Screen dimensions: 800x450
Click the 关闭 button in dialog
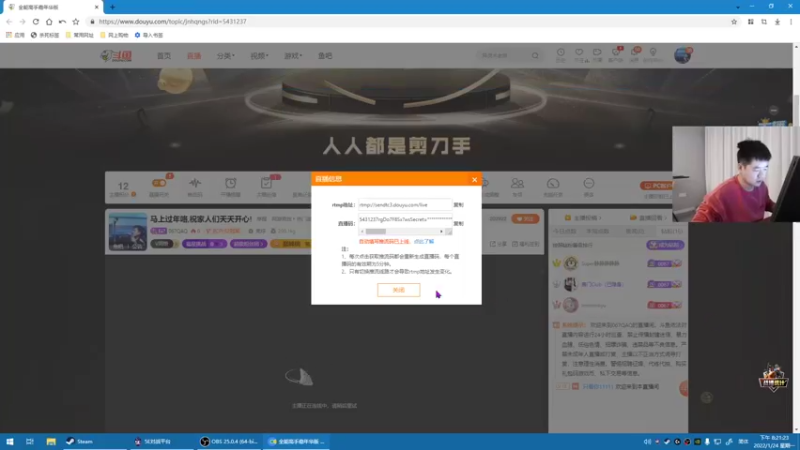click(398, 290)
